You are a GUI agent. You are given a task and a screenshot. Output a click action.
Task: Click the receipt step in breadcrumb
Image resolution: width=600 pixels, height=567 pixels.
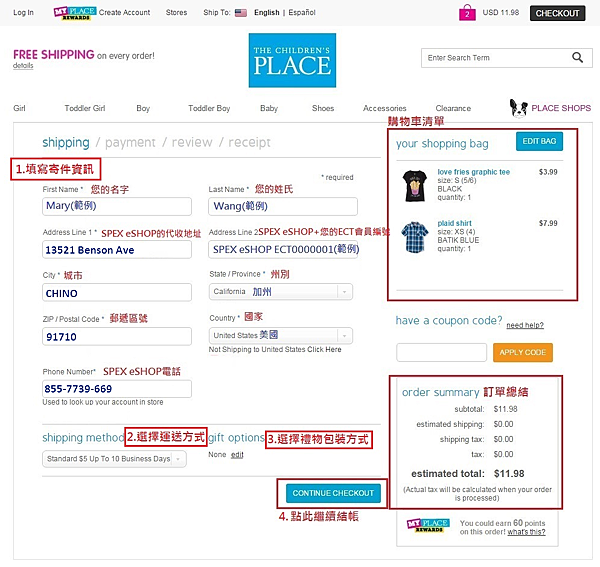(249, 142)
